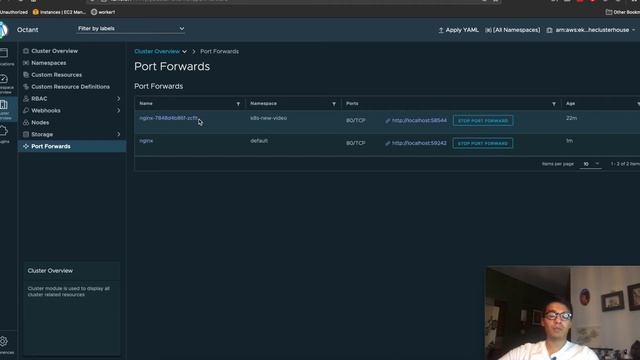The height and width of the screenshot is (360, 640).
Task: Stop port forward for localhost:59242
Action: pos(482,143)
